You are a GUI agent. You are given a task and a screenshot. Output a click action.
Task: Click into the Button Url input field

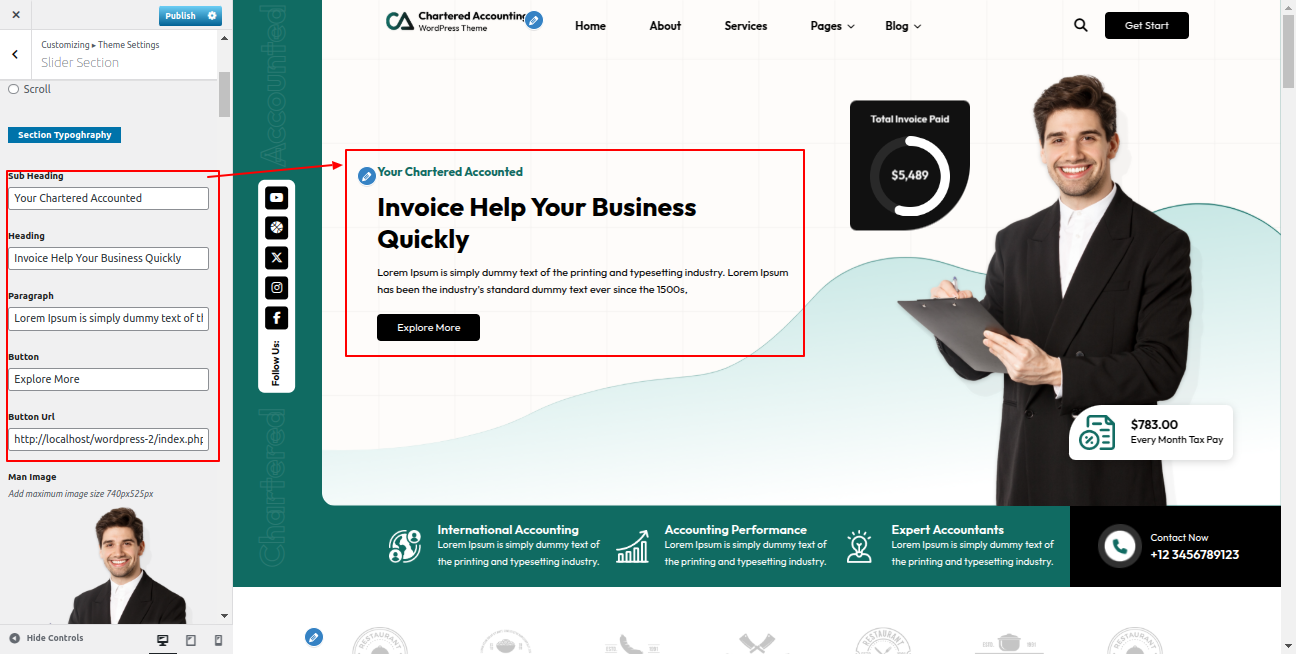108,439
